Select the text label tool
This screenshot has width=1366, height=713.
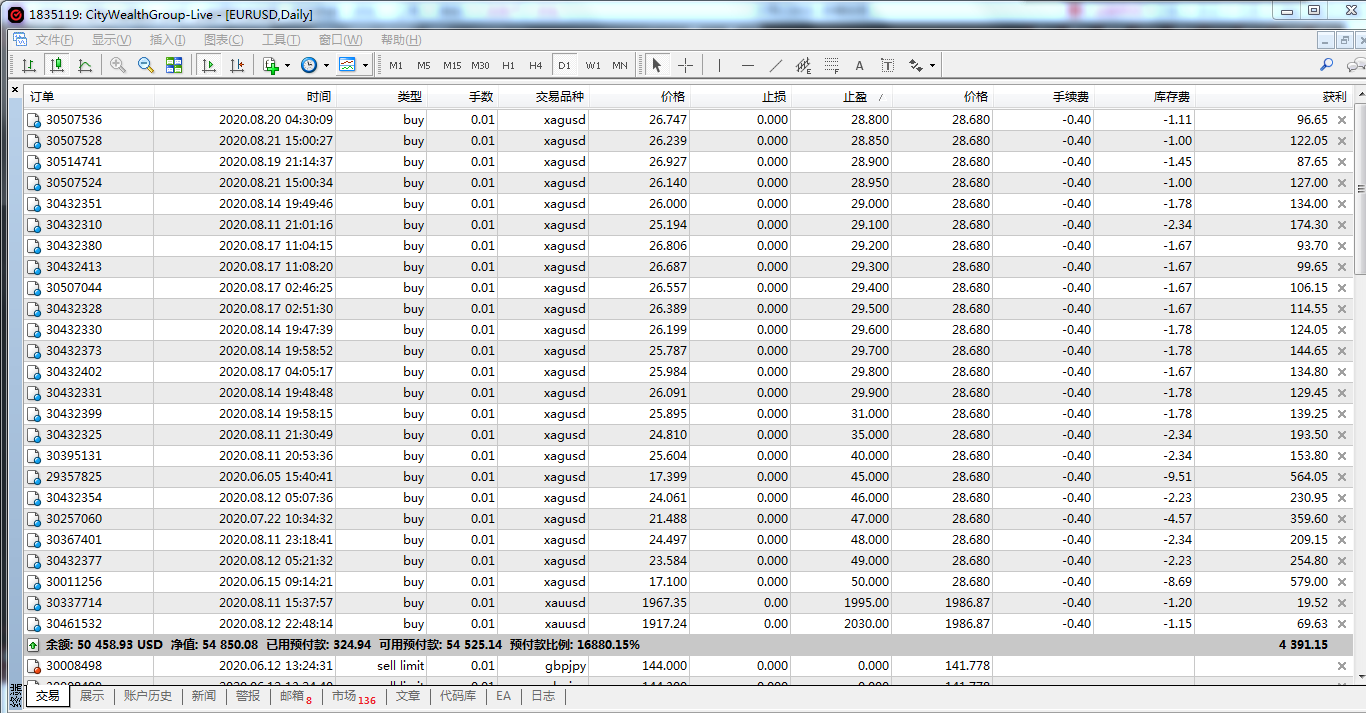tap(887, 65)
